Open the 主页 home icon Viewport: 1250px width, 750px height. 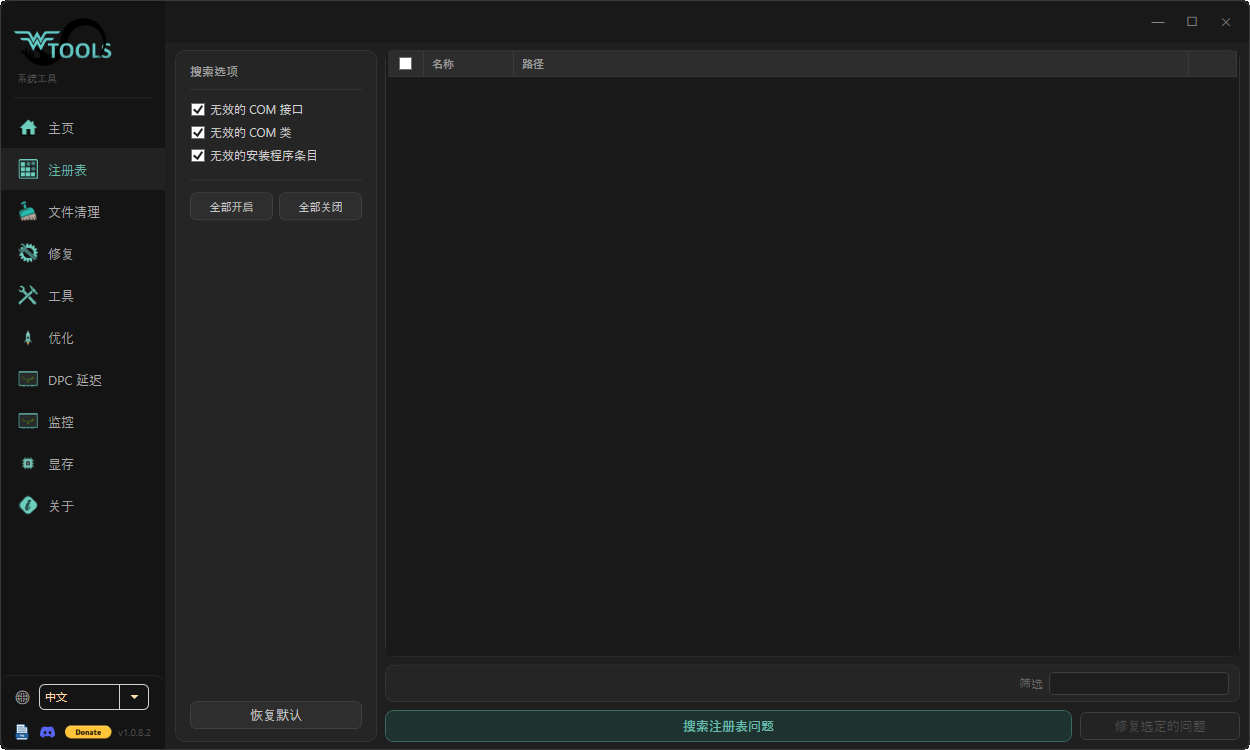pos(28,128)
